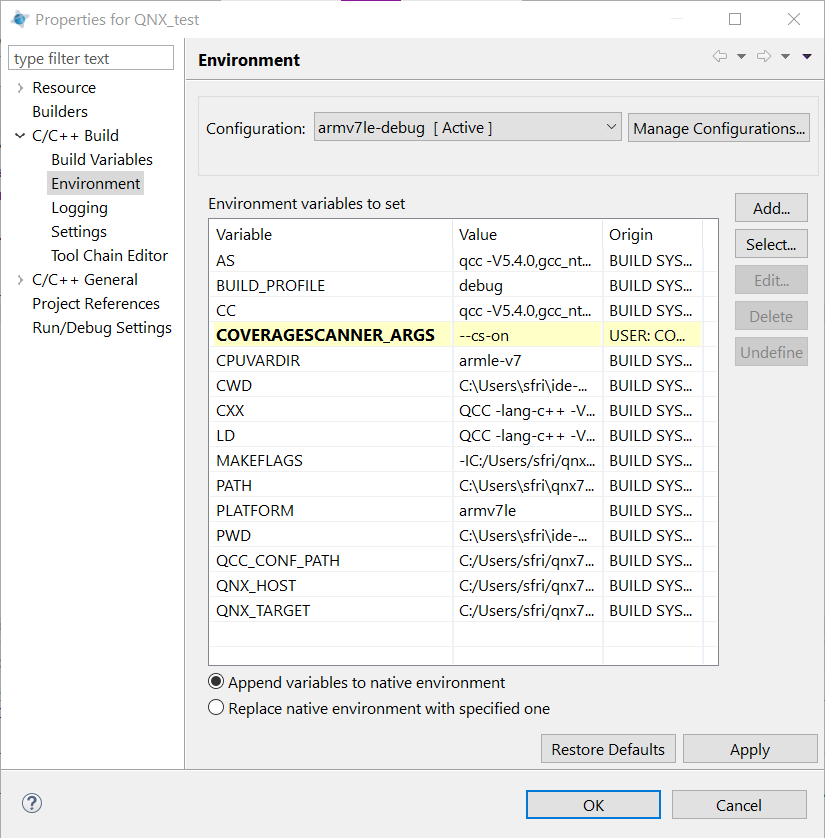This screenshot has height=838, width=825.
Task: Click Manage Configurations
Action: 718,127
